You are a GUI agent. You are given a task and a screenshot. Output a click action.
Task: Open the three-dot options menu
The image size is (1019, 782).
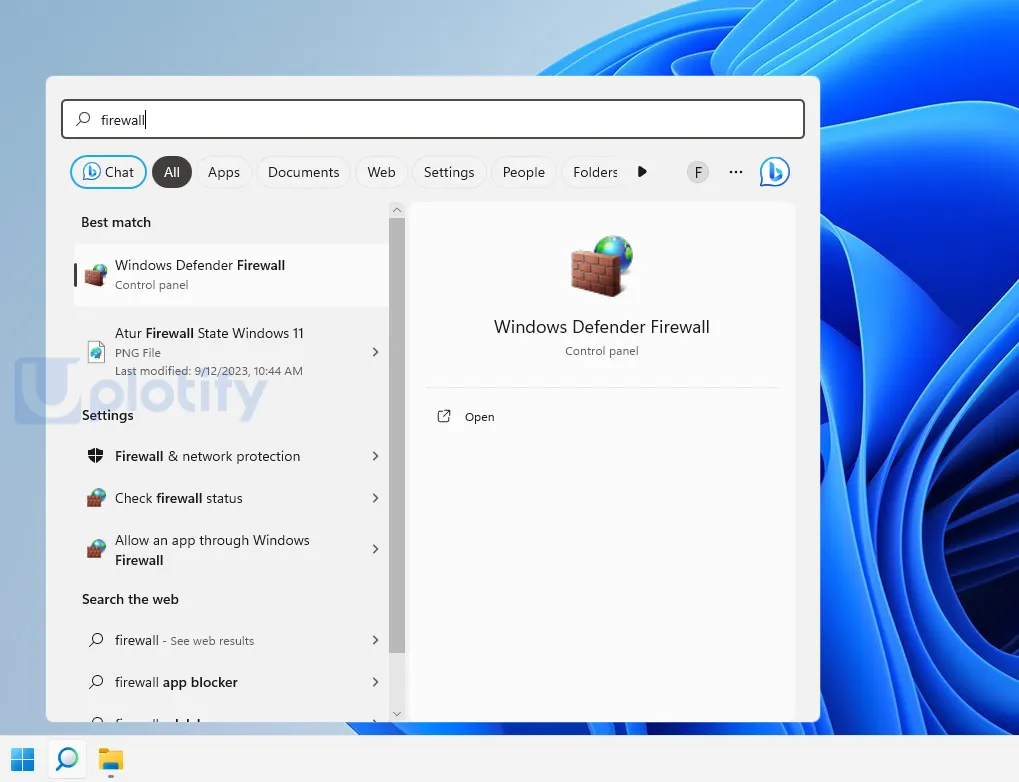tap(736, 172)
